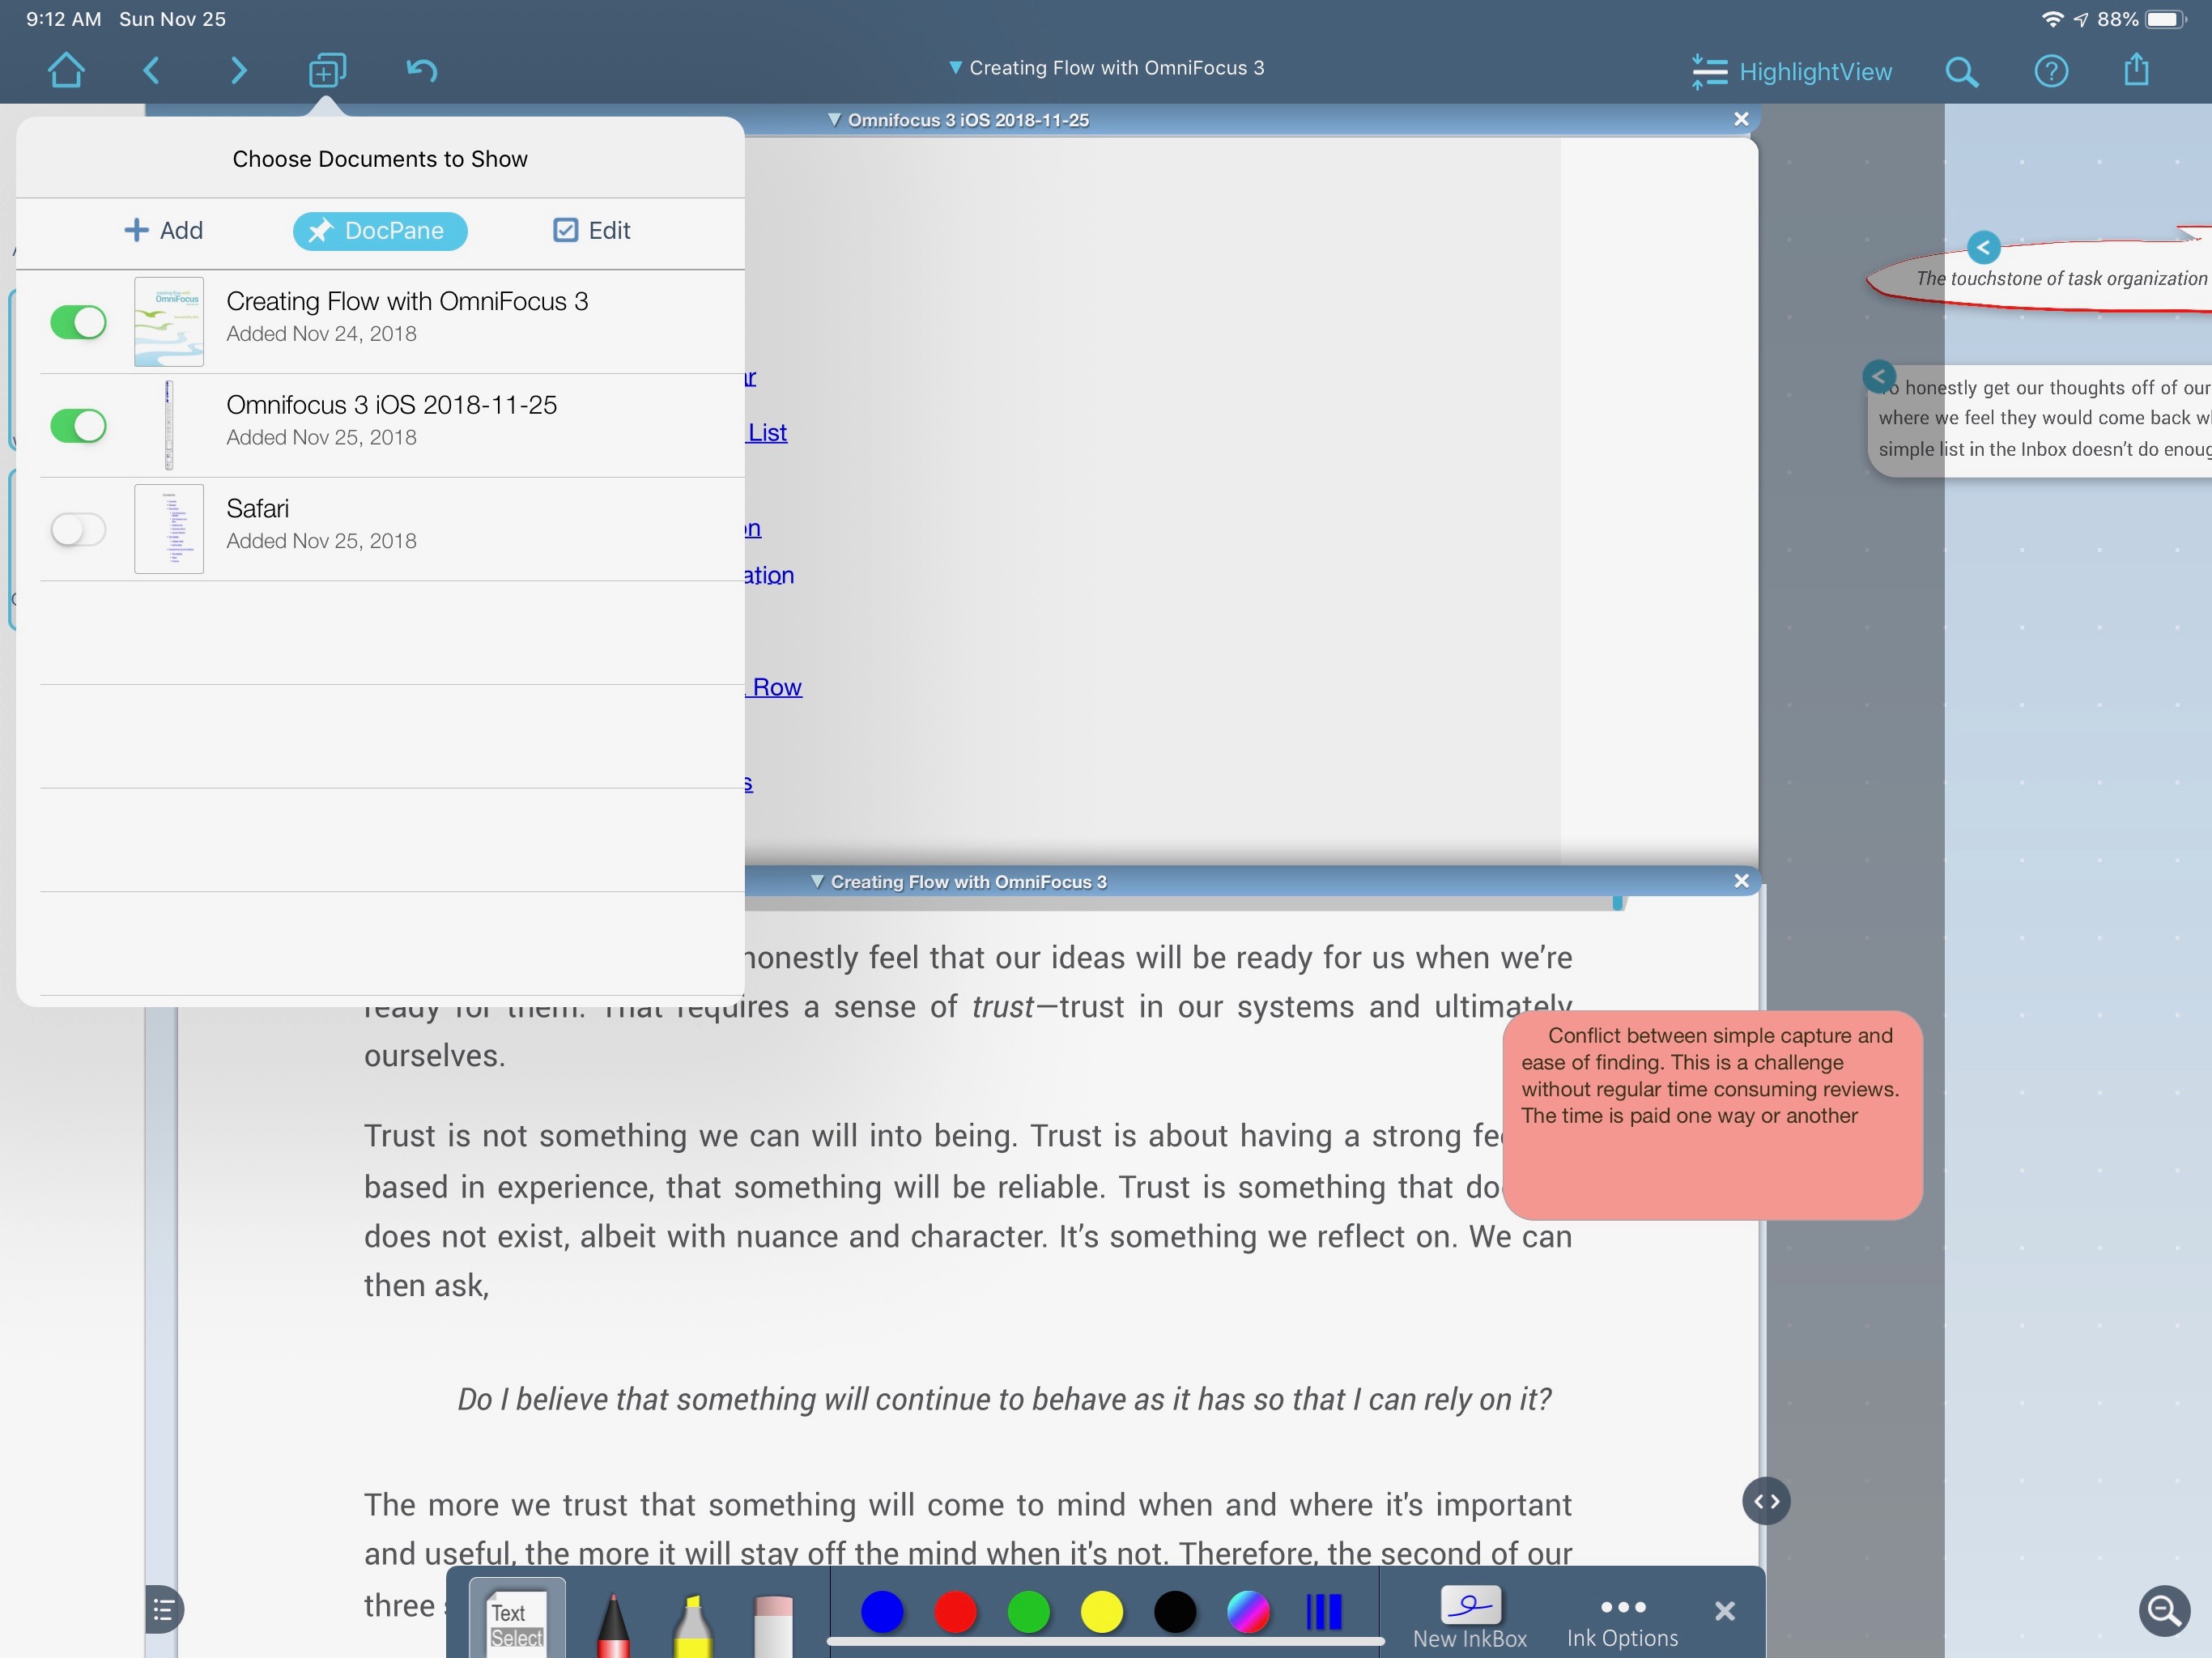The image size is (2212, 1658).
Task: Add a new document
Action: click(163, 231)
